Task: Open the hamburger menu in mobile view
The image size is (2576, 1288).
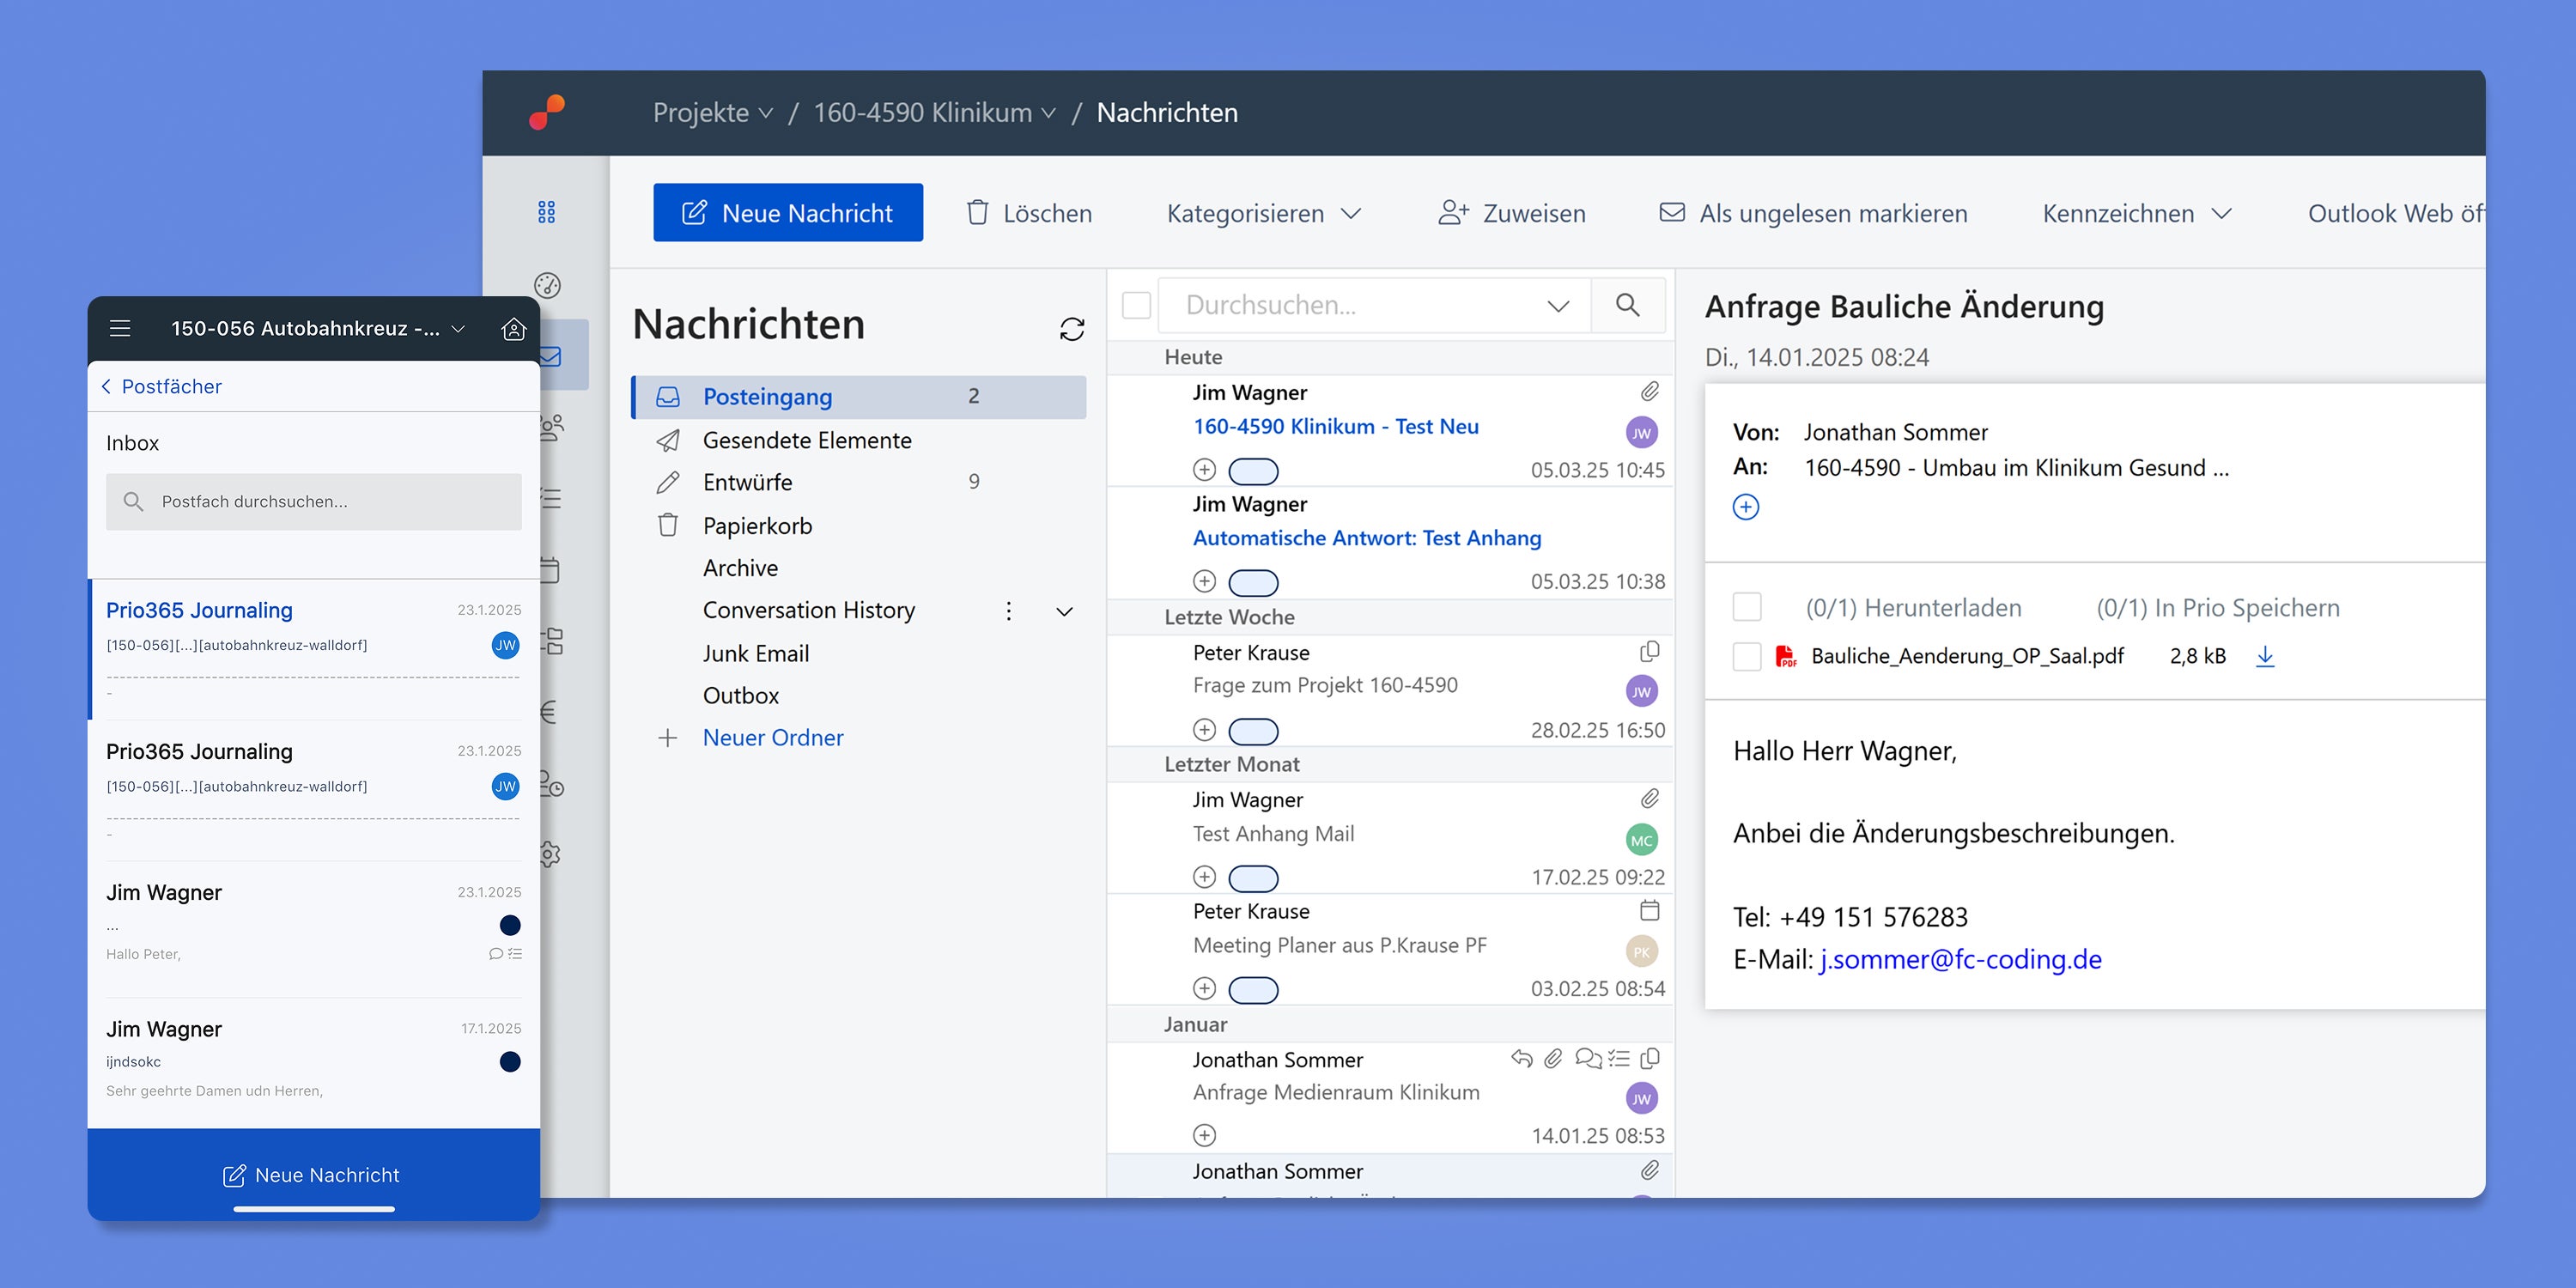Action: (x=120, y=328)
